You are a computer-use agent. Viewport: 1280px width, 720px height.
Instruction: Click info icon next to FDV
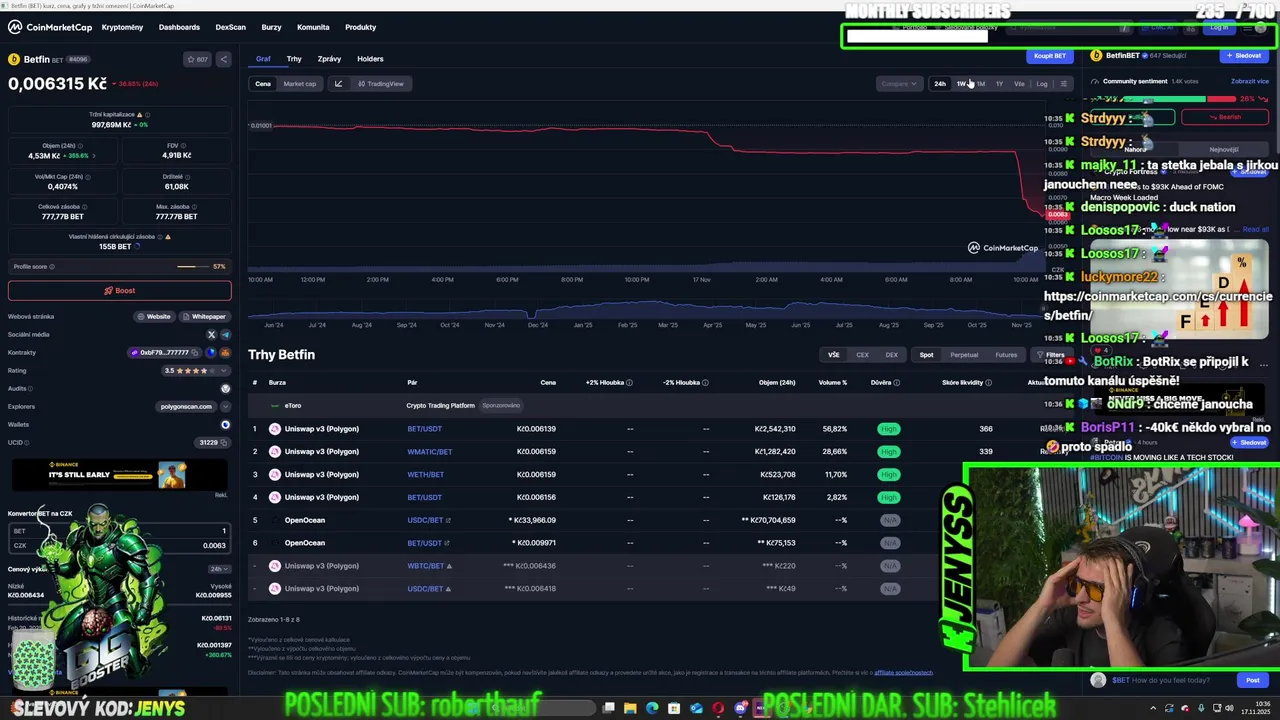[x=183, y=146]
